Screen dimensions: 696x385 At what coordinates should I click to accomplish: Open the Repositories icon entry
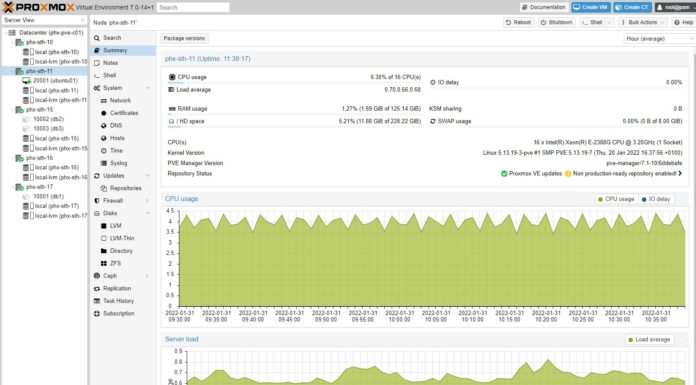(x=103, y=188)
